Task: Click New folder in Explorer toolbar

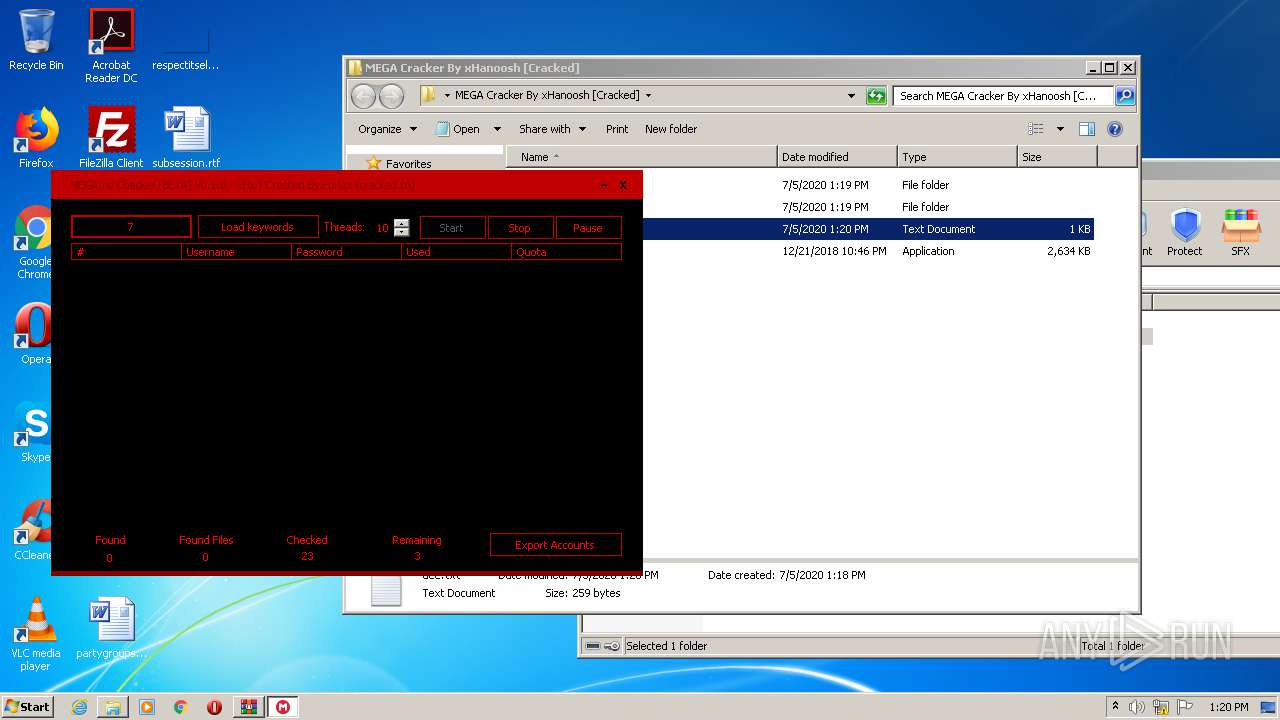Action: [671, 129]
